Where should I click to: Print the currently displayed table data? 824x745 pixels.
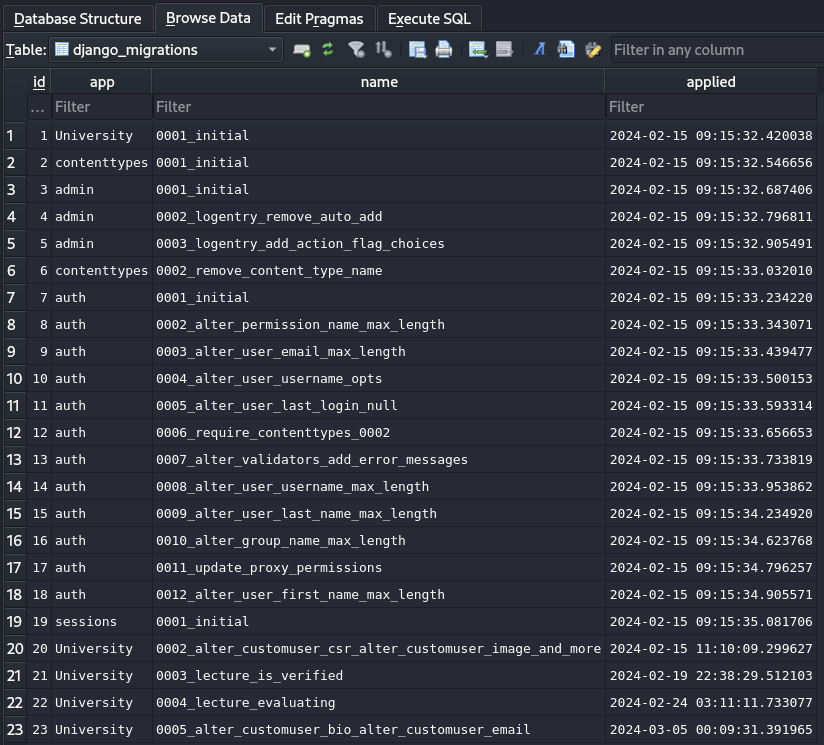pos(444,50)
